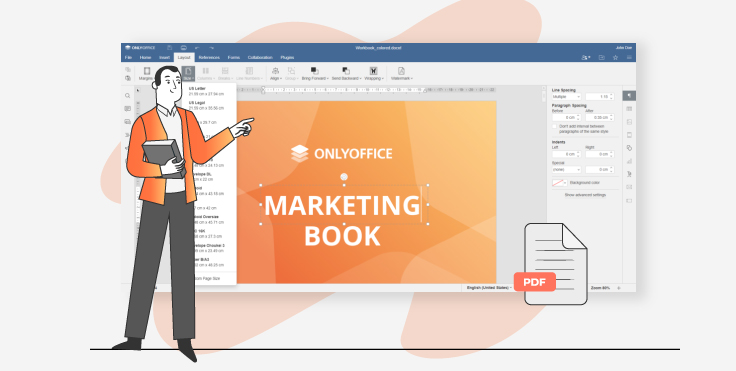
Task: Click the Paragraph Spacing Before input field
Action: [567, 117]
